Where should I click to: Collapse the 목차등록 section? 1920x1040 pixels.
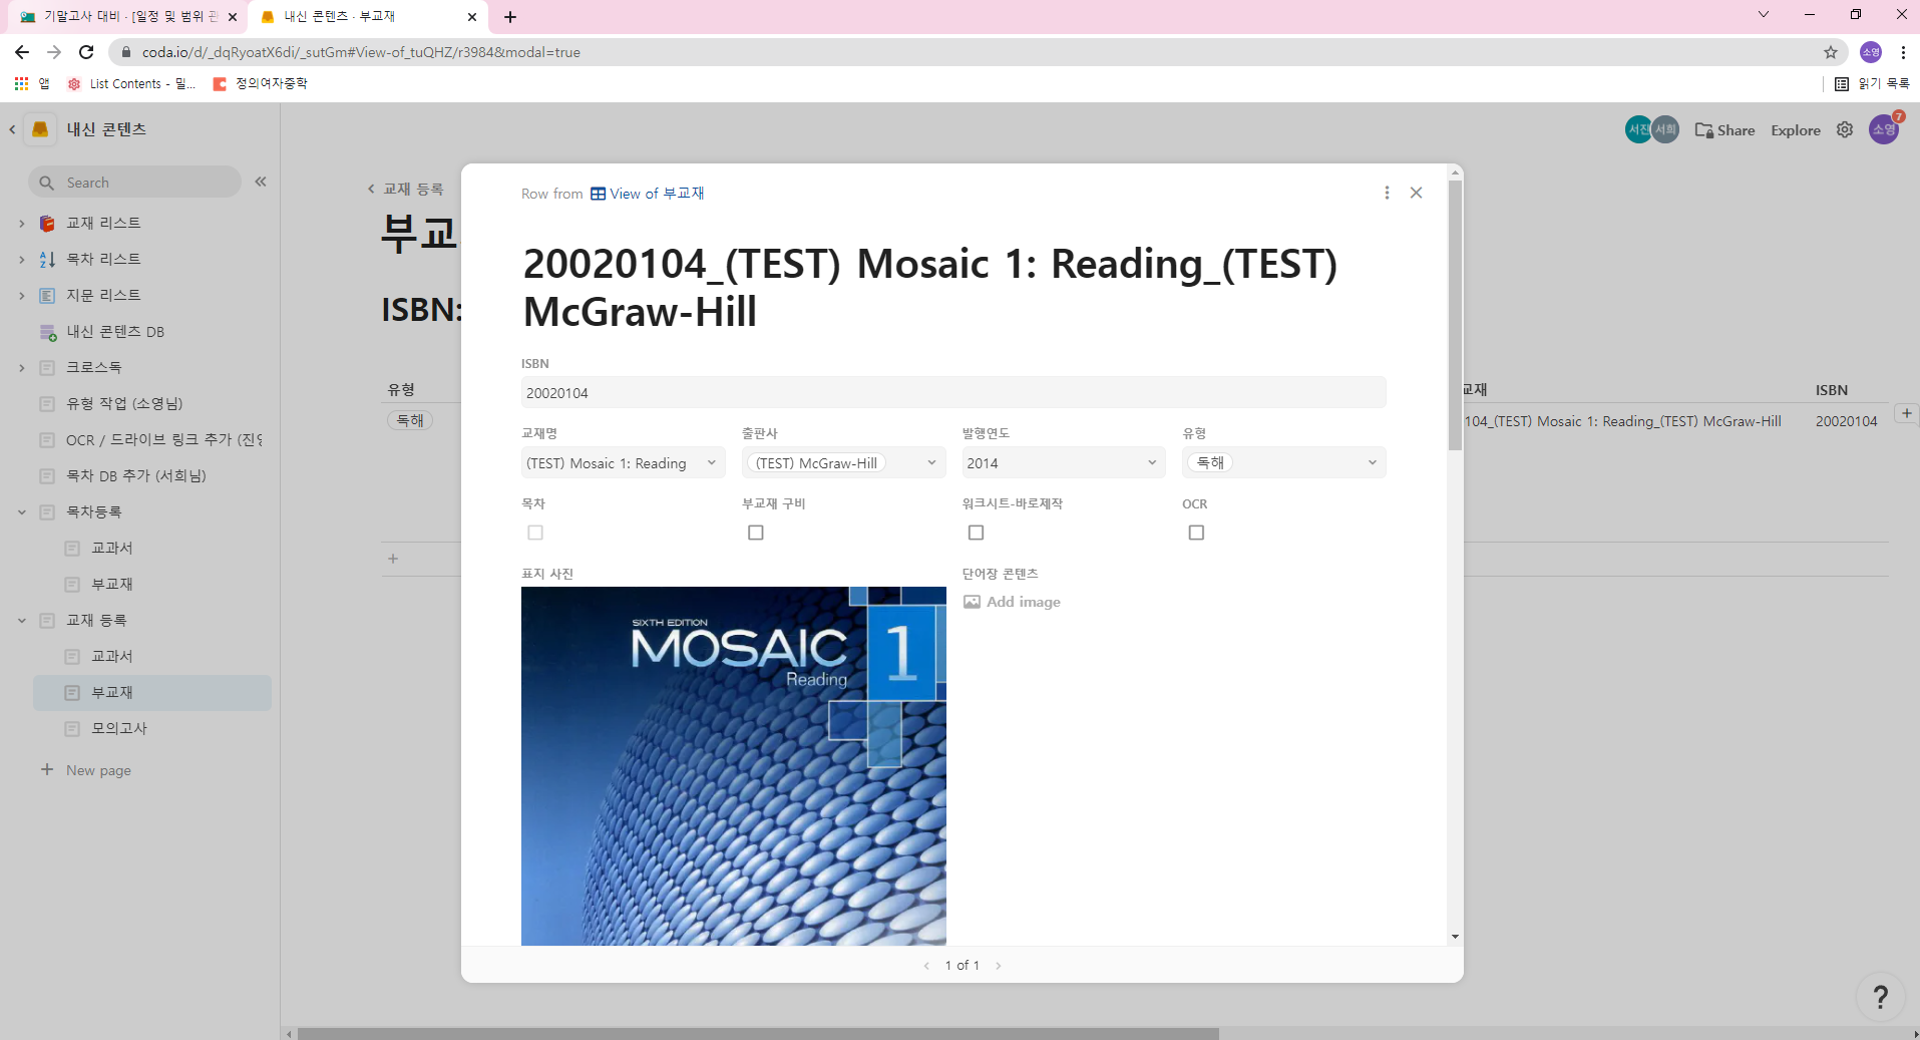22,512
